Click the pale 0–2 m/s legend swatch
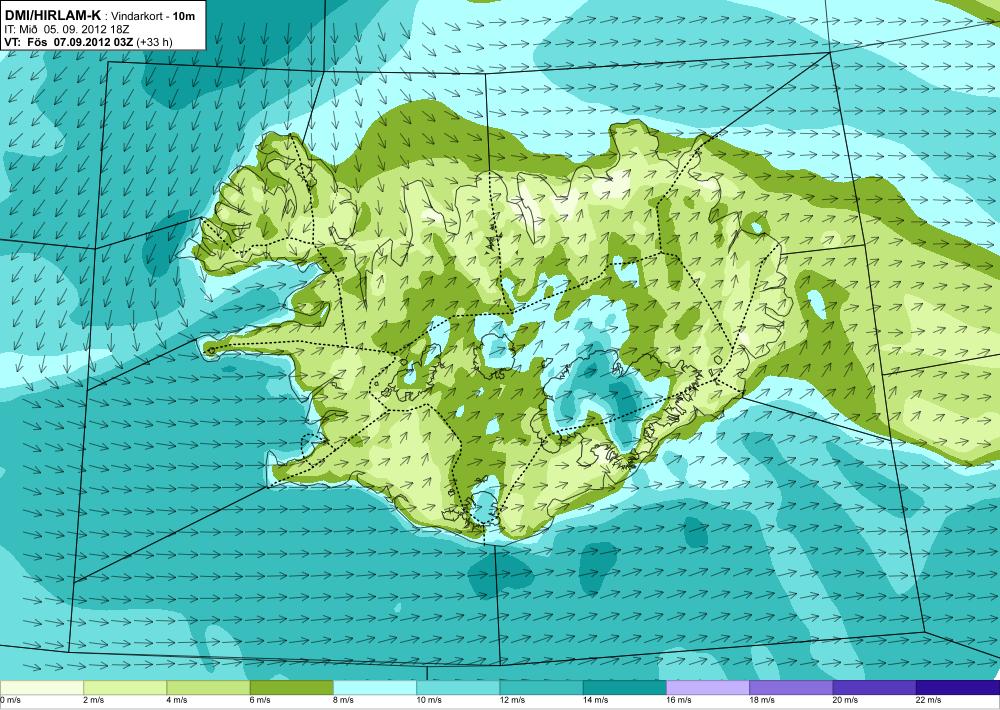Viewport: 1000px width, 710px height. [x=41, y=687]
